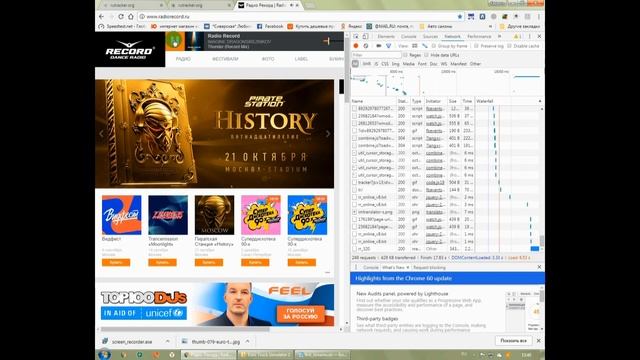This screenshot has width=640, height=360.
Task: Filter requests by XHR type
Action: pos(367,64)
